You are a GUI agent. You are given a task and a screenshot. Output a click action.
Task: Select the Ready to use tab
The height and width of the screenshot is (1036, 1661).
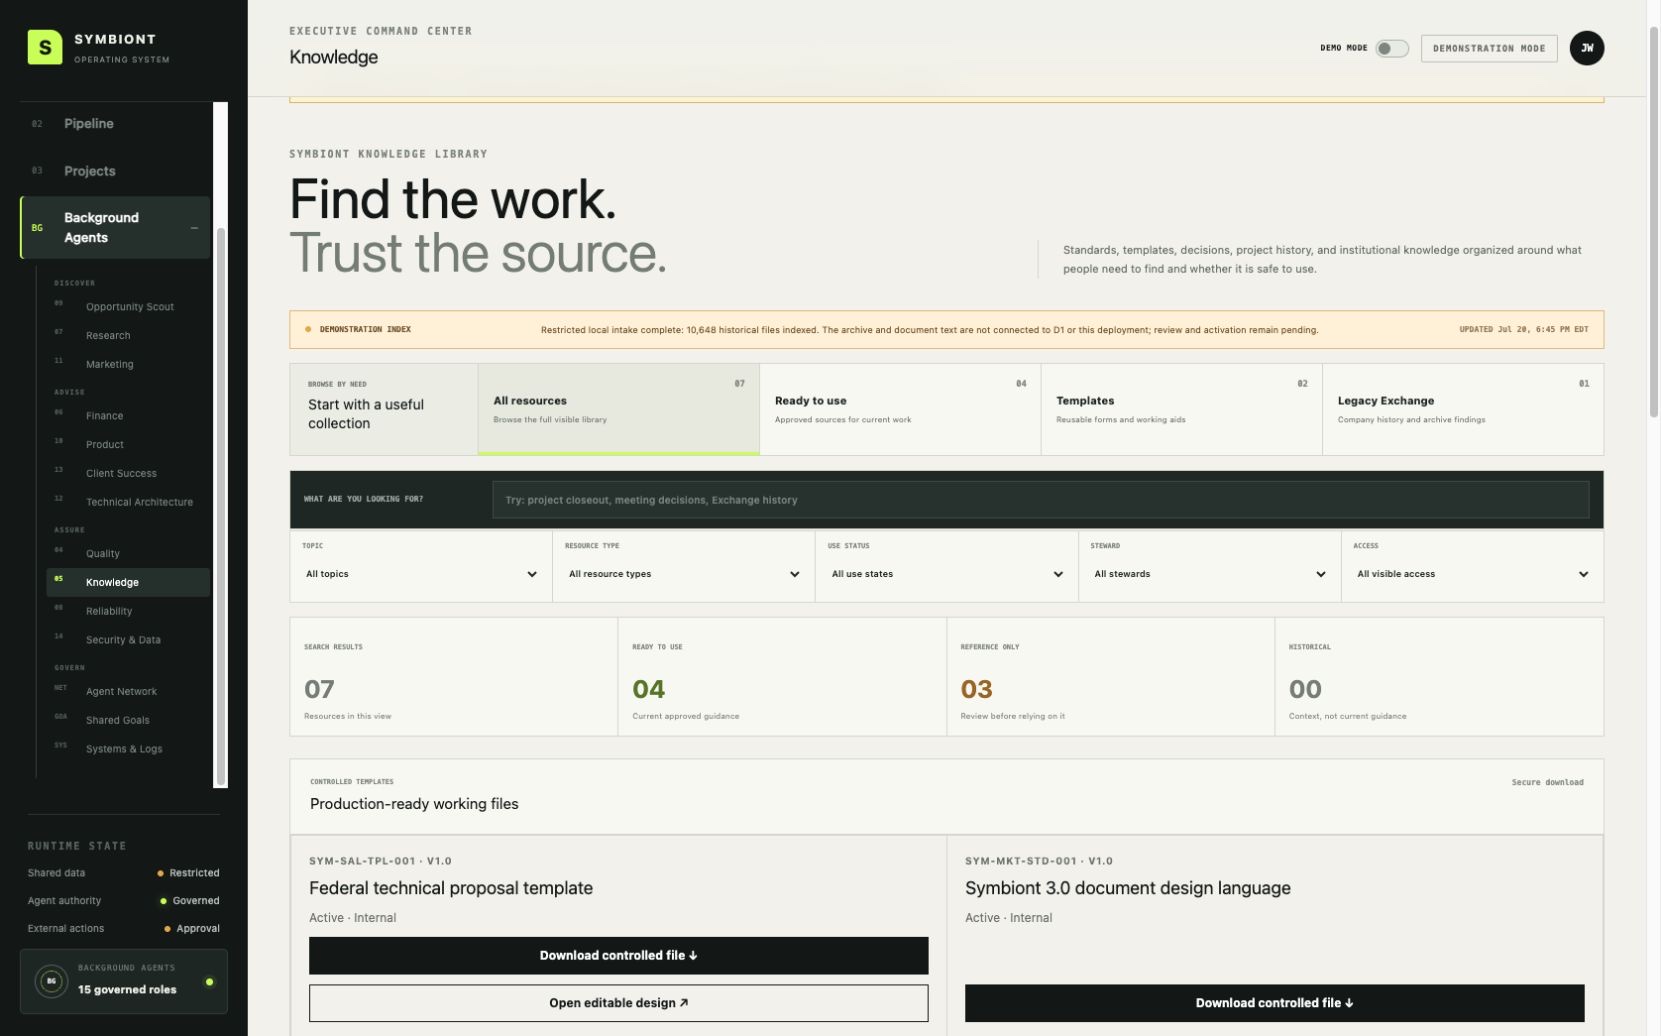[900, 409]
